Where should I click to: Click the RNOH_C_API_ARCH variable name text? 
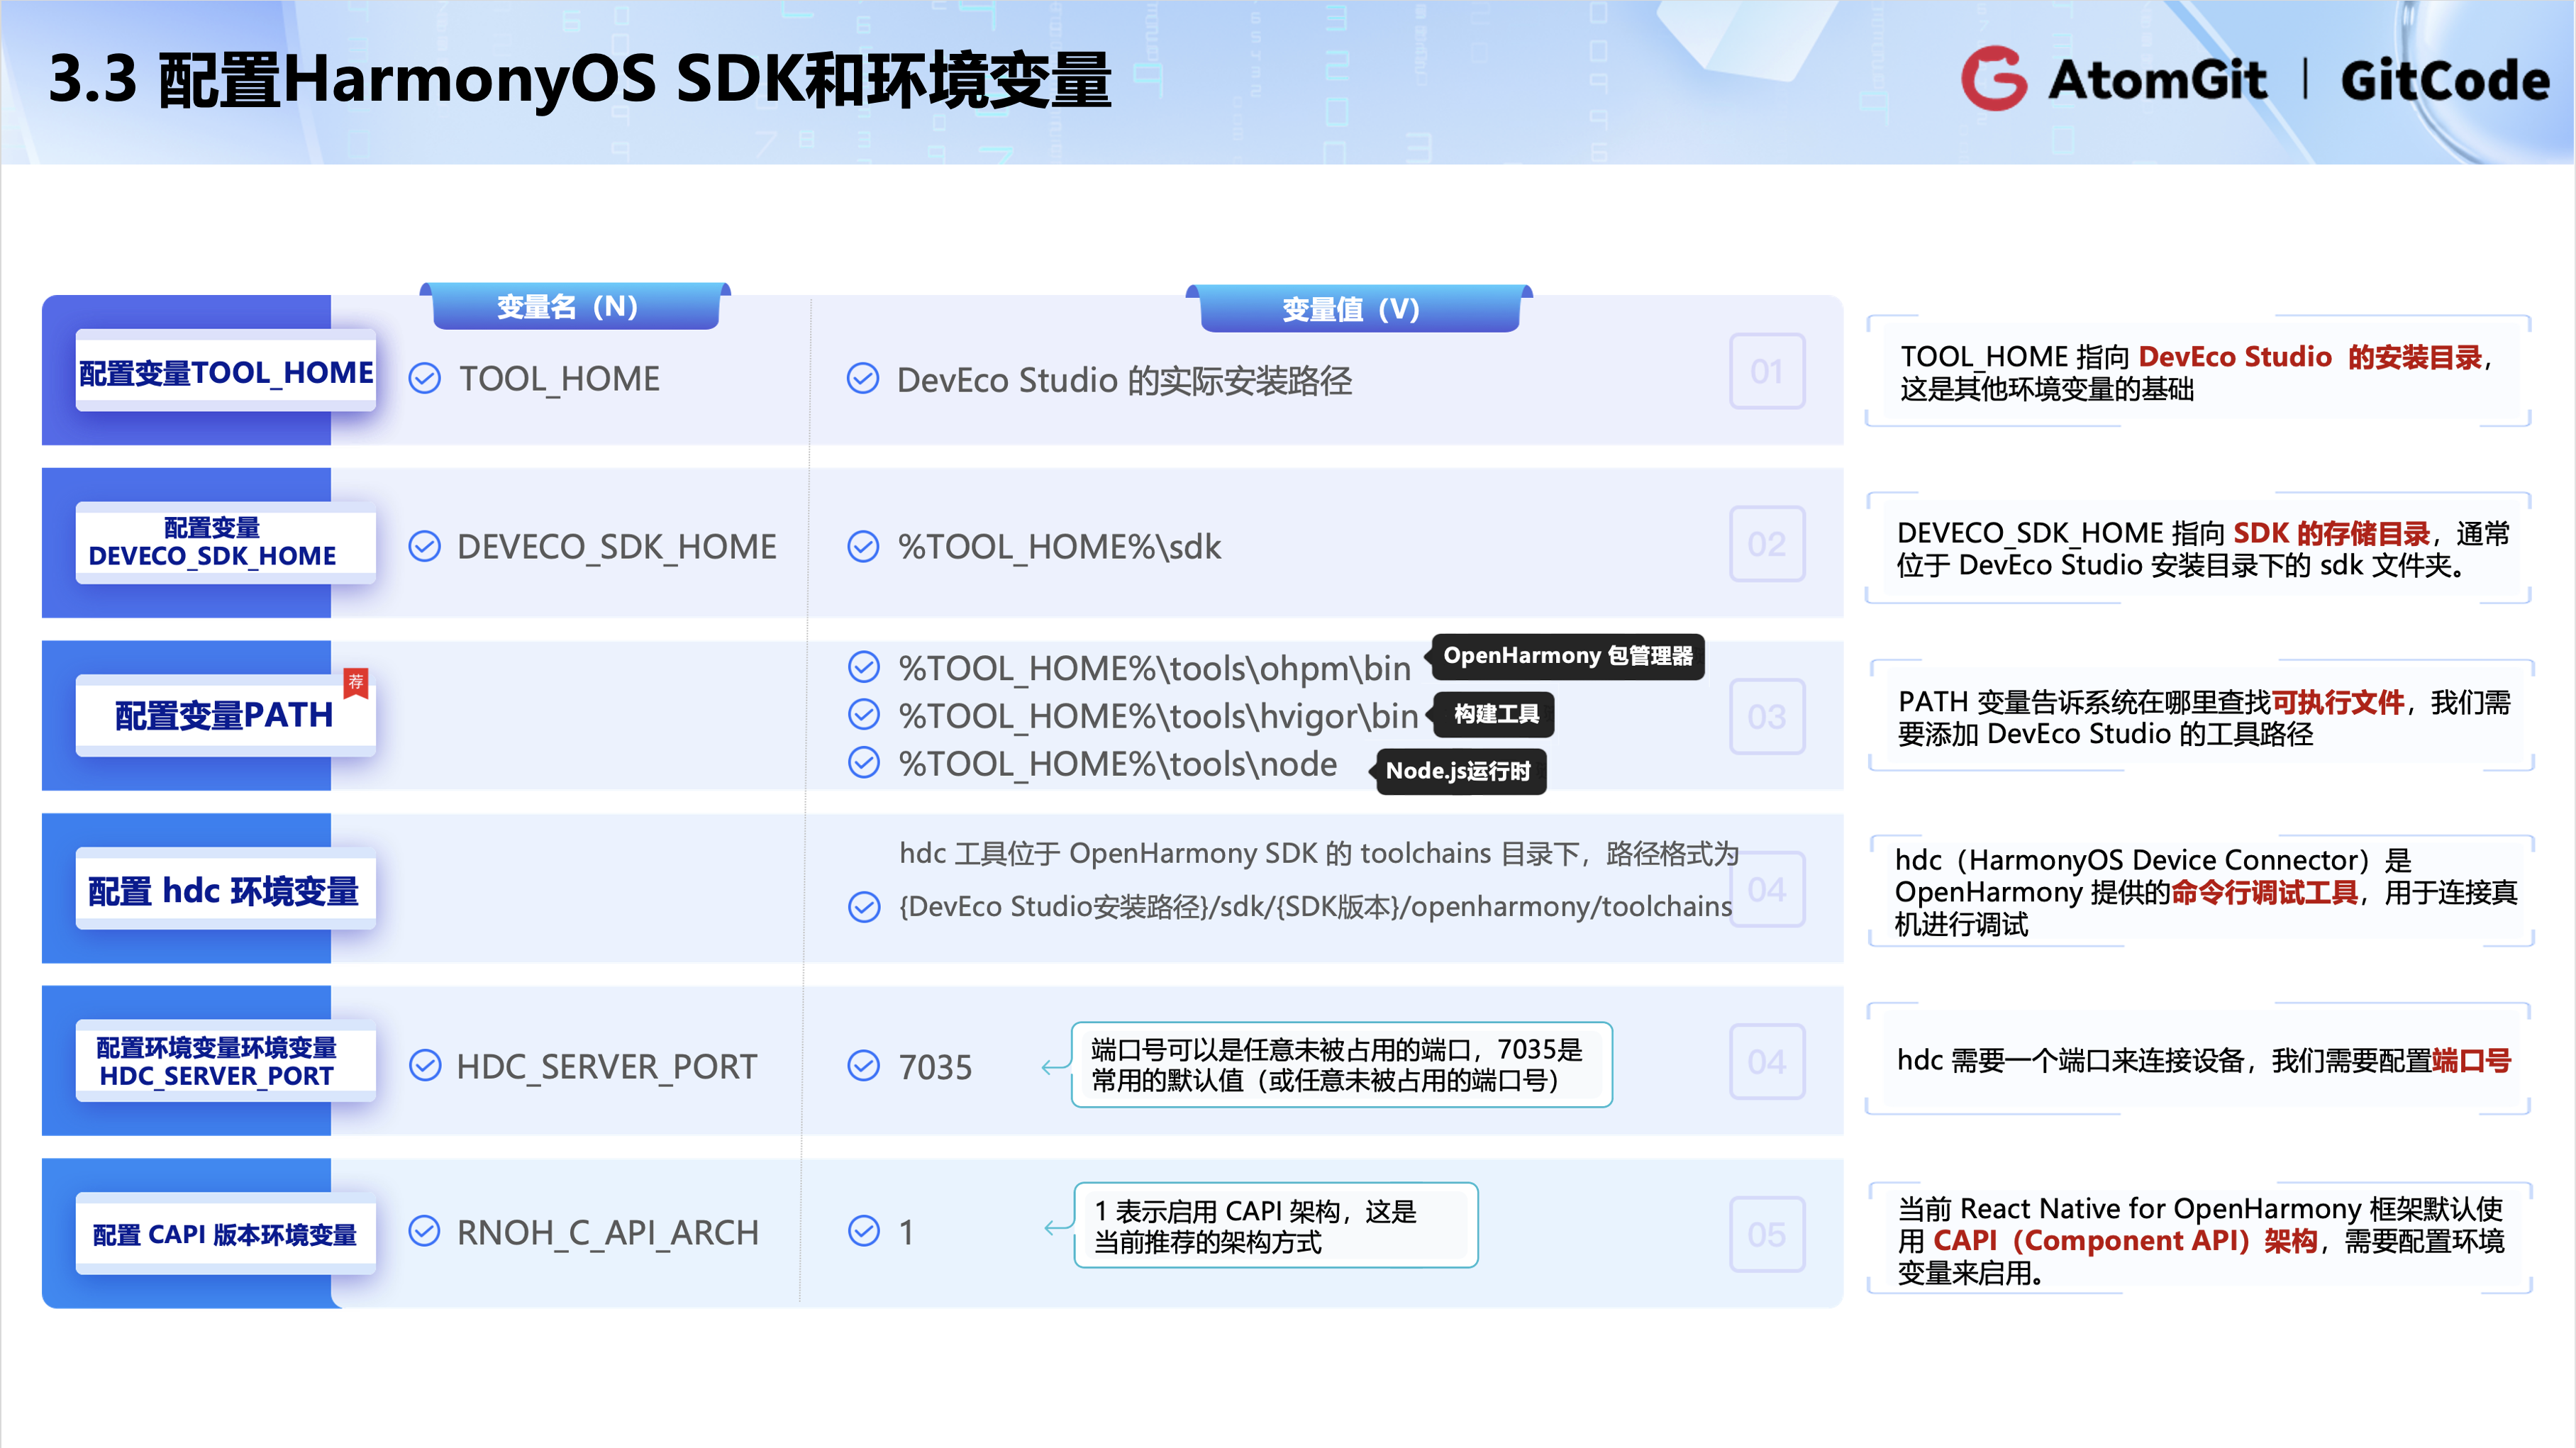607,1232
